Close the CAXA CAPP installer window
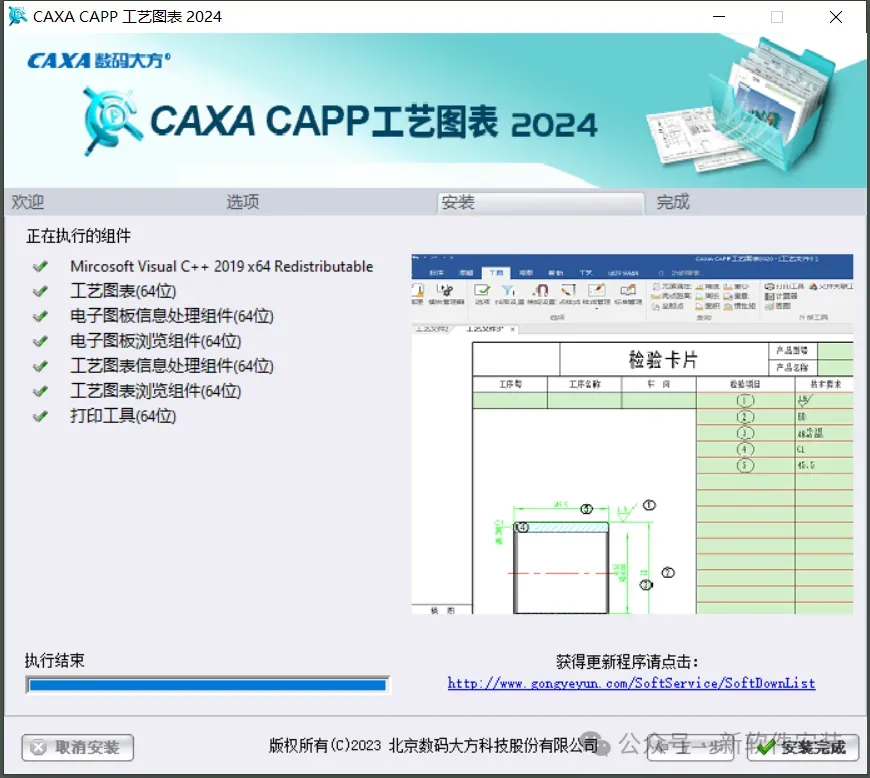The image size is (870, 778). click(836, 17)
